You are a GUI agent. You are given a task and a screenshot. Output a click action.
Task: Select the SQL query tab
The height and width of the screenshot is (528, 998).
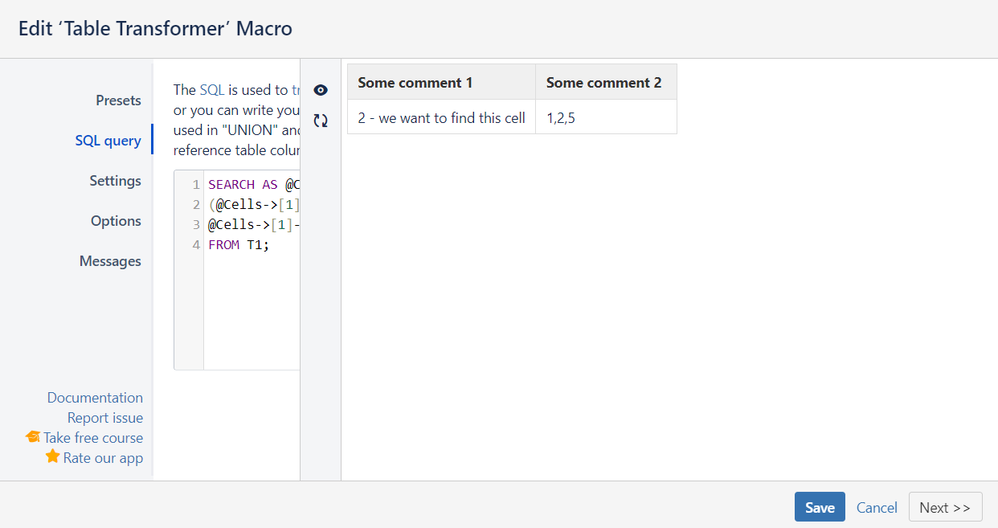(108, 141)
